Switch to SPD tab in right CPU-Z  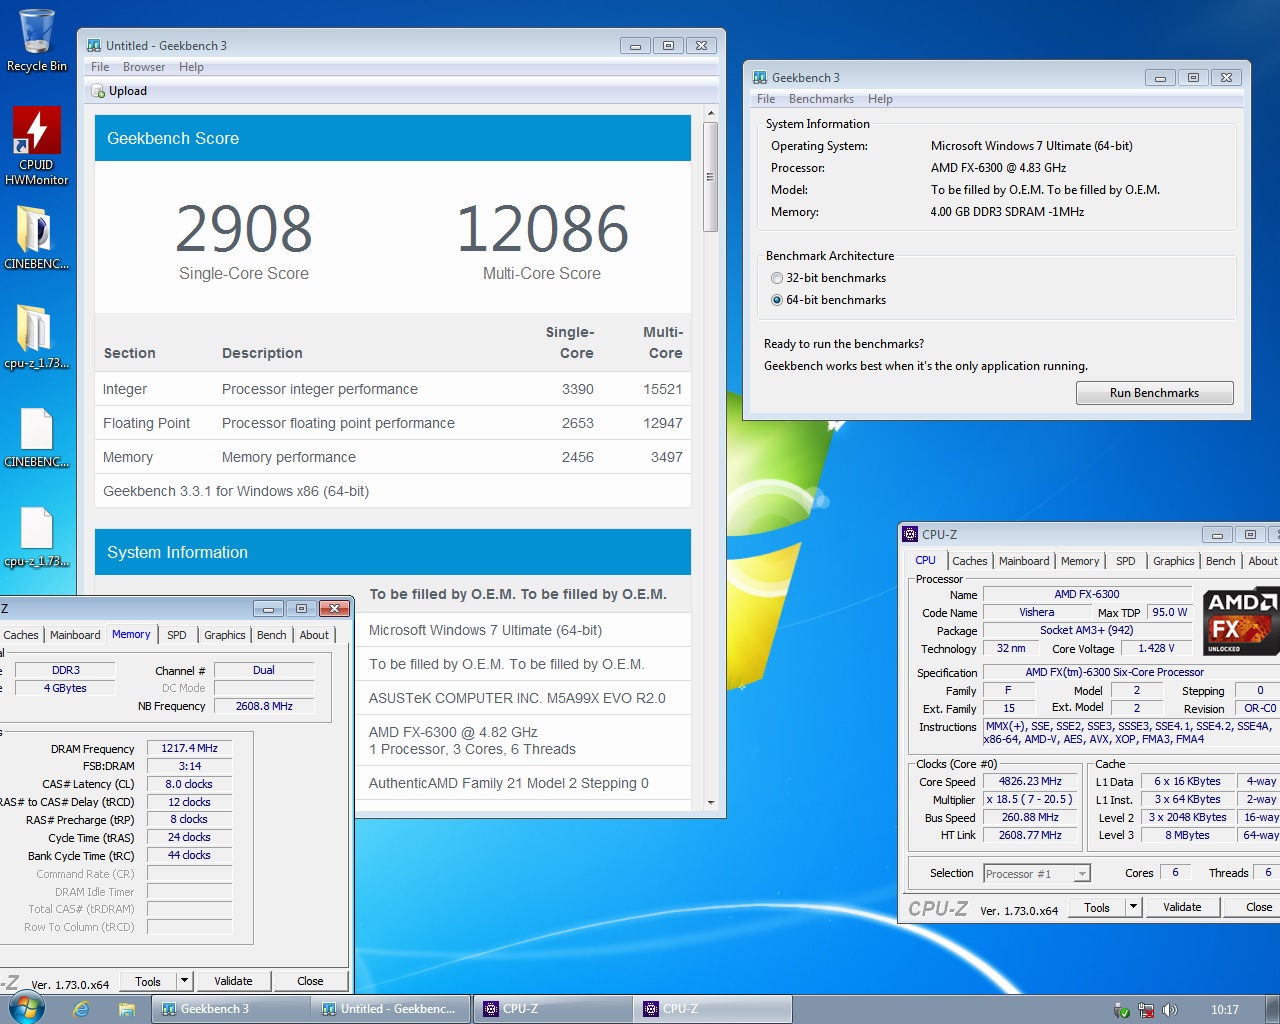1126,561
